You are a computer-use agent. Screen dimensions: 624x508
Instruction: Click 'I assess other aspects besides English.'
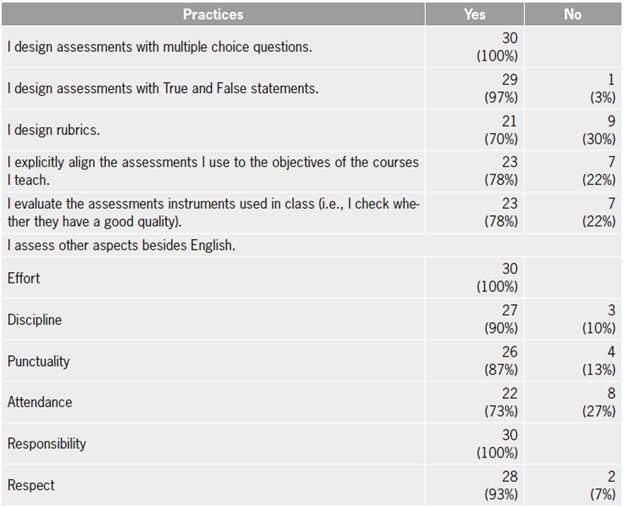(121, 246)
